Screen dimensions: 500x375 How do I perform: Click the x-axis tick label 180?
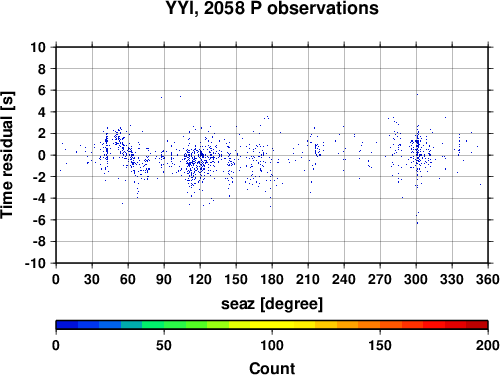tap(272, 279)
